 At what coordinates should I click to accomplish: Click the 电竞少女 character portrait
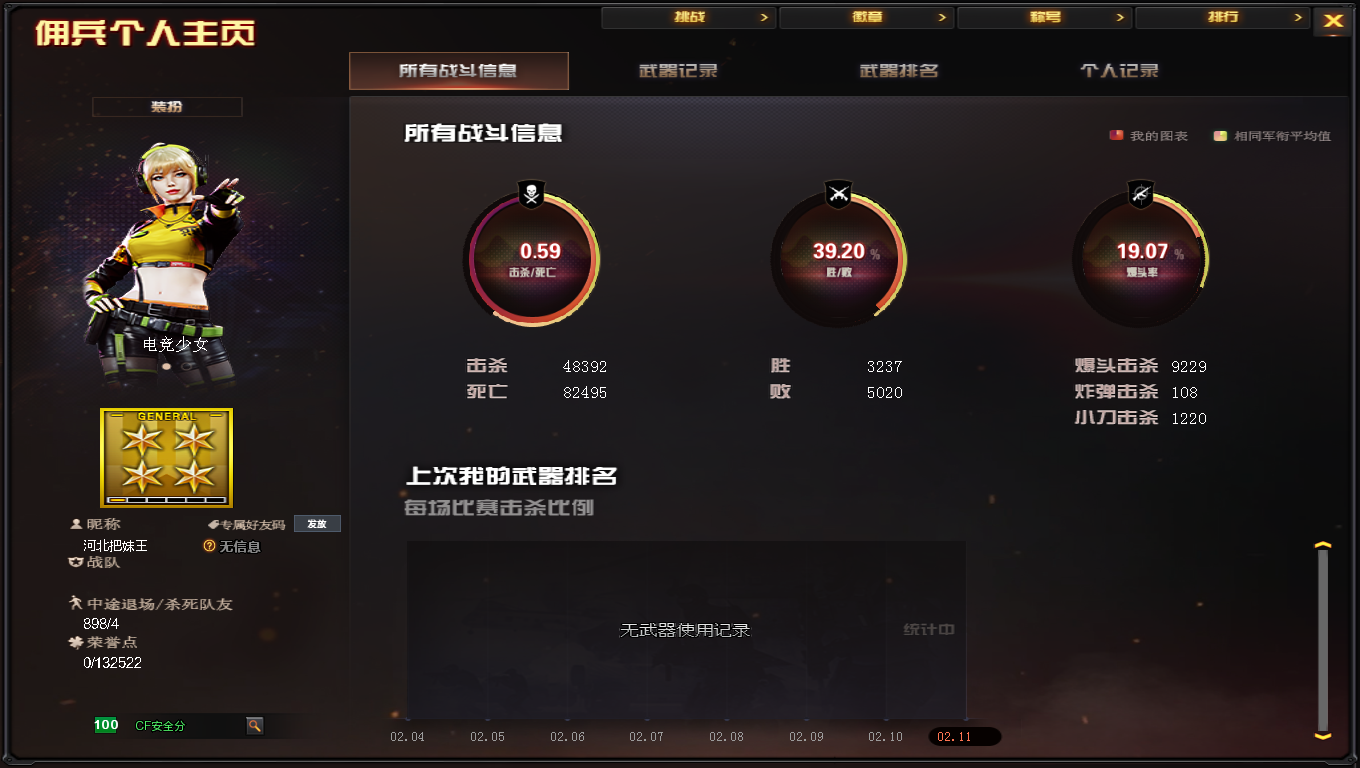(166, 265)
